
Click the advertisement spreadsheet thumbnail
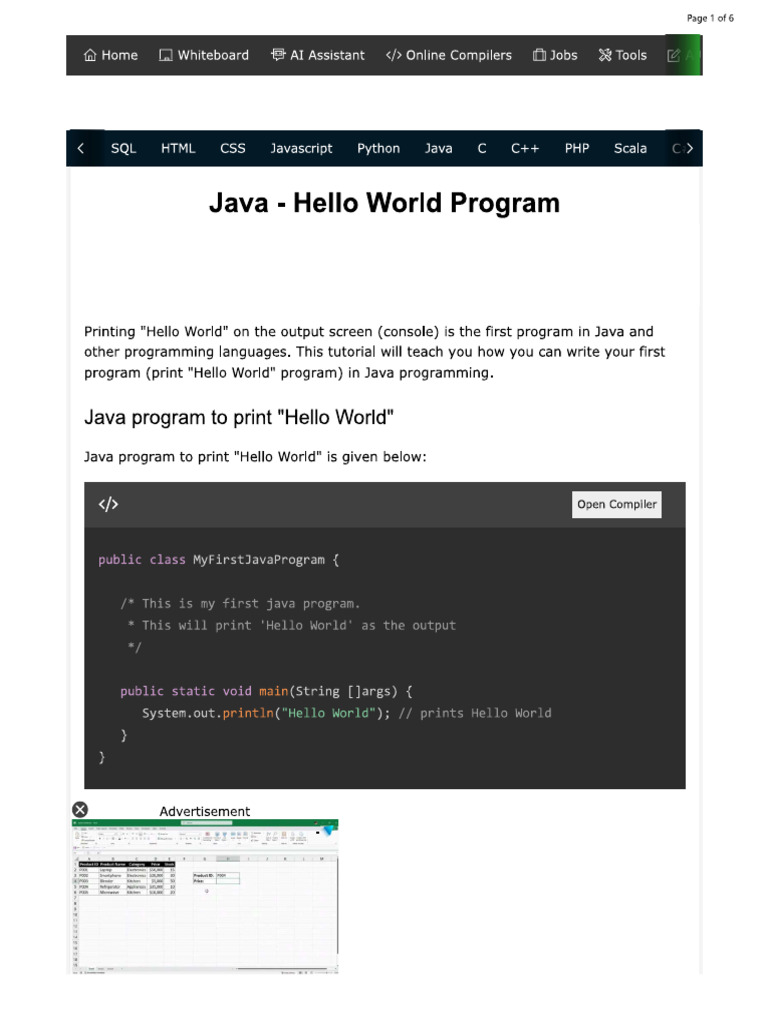click(205, 897)
